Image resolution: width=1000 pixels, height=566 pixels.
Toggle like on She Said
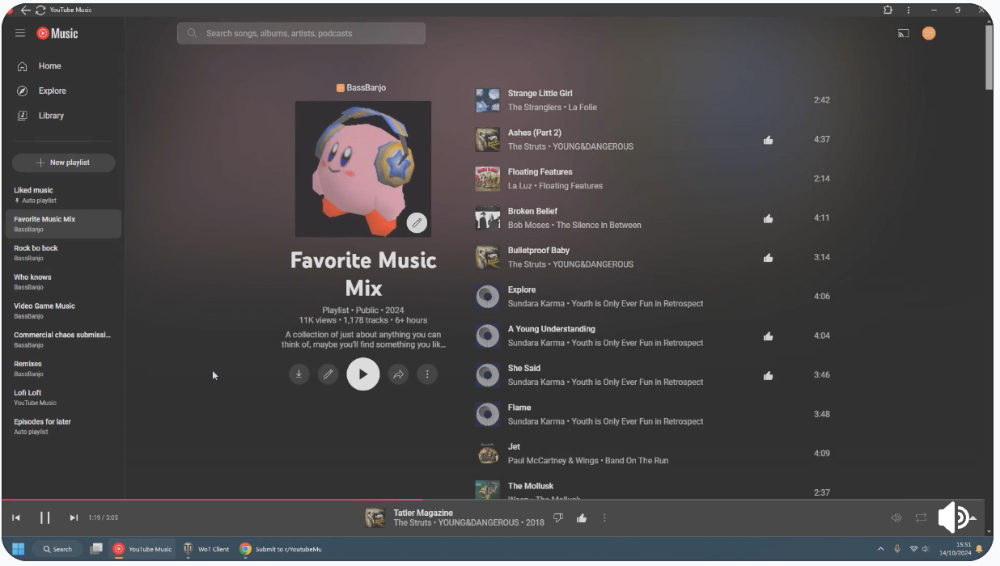pyautogui.click(x=768, y=376)
